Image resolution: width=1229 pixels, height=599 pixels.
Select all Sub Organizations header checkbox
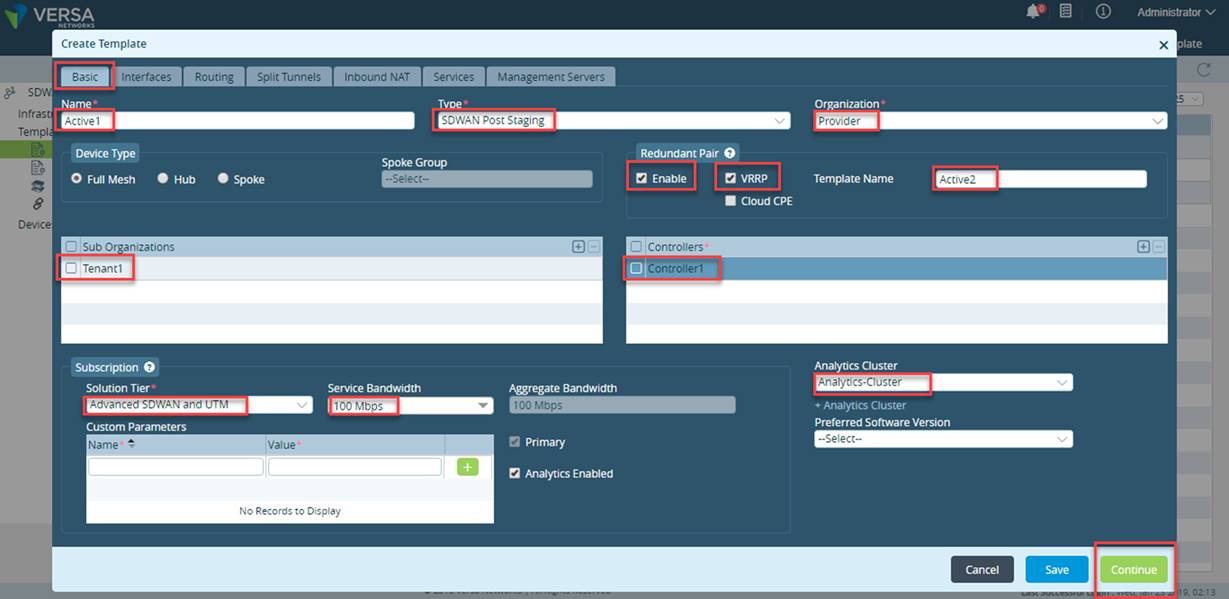[x=71, y=246]
